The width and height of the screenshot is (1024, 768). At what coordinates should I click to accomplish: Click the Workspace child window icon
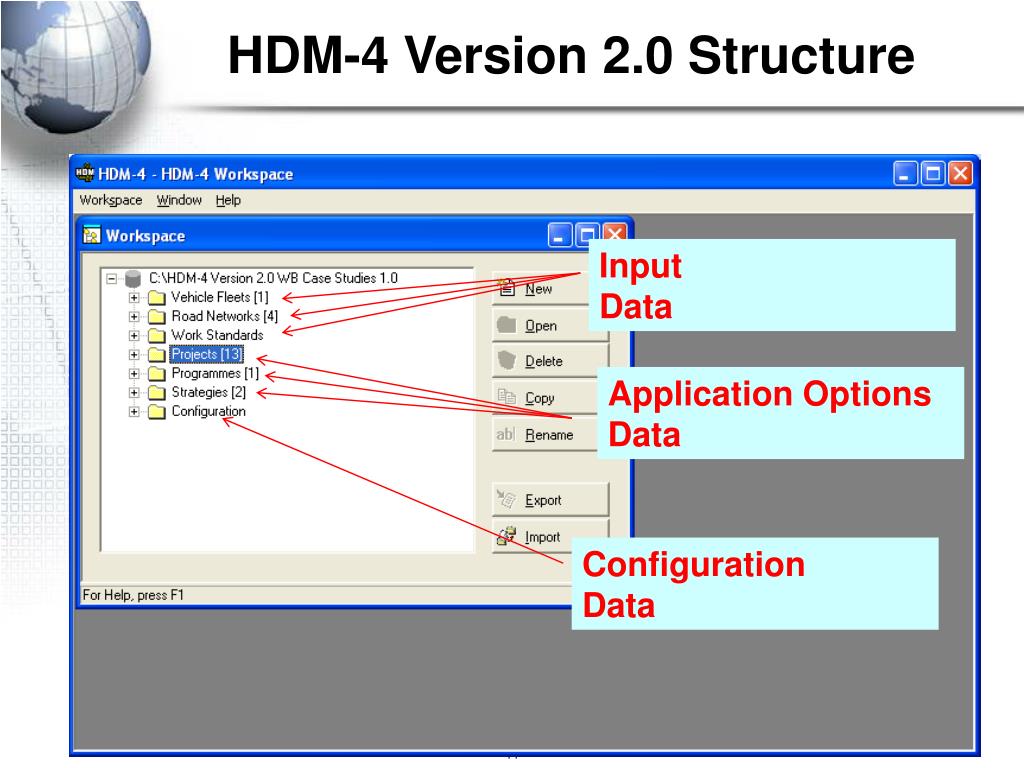click(92, 235)
